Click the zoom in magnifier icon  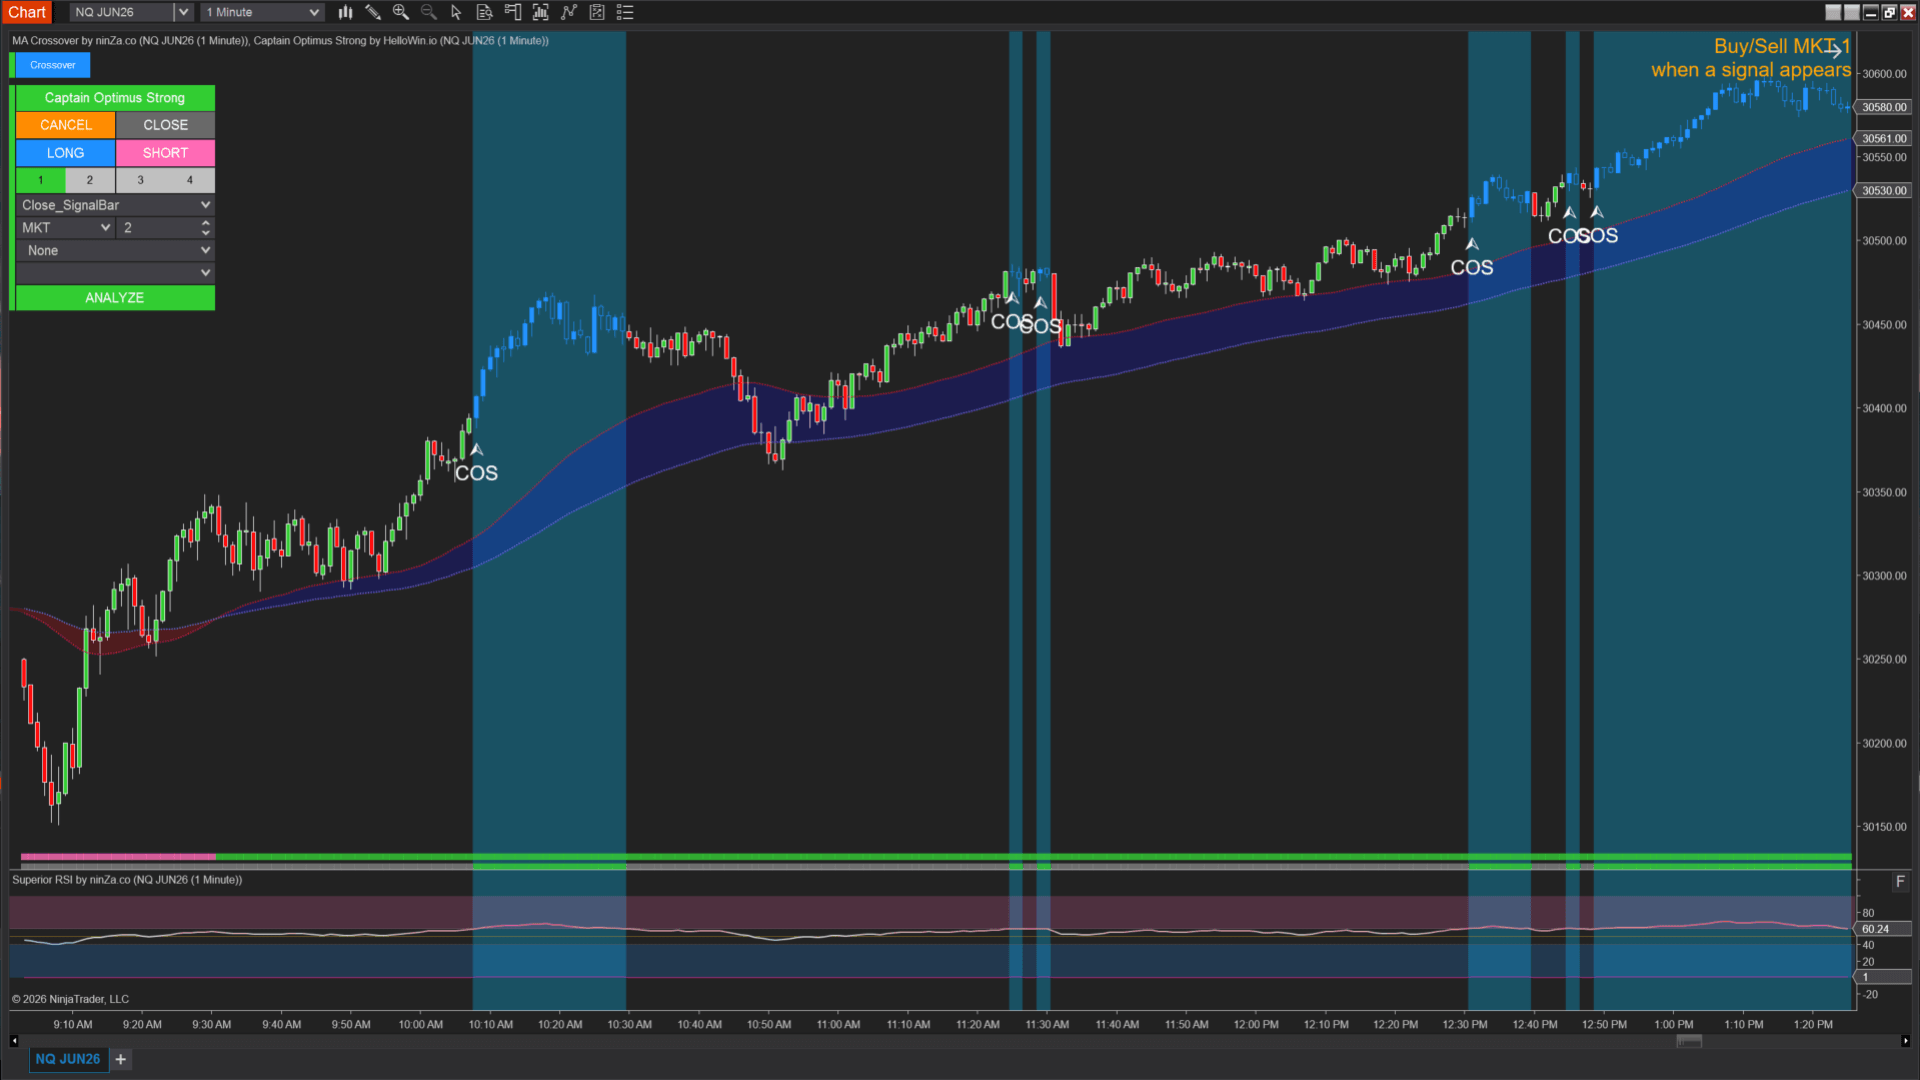[x=401, y=12]
